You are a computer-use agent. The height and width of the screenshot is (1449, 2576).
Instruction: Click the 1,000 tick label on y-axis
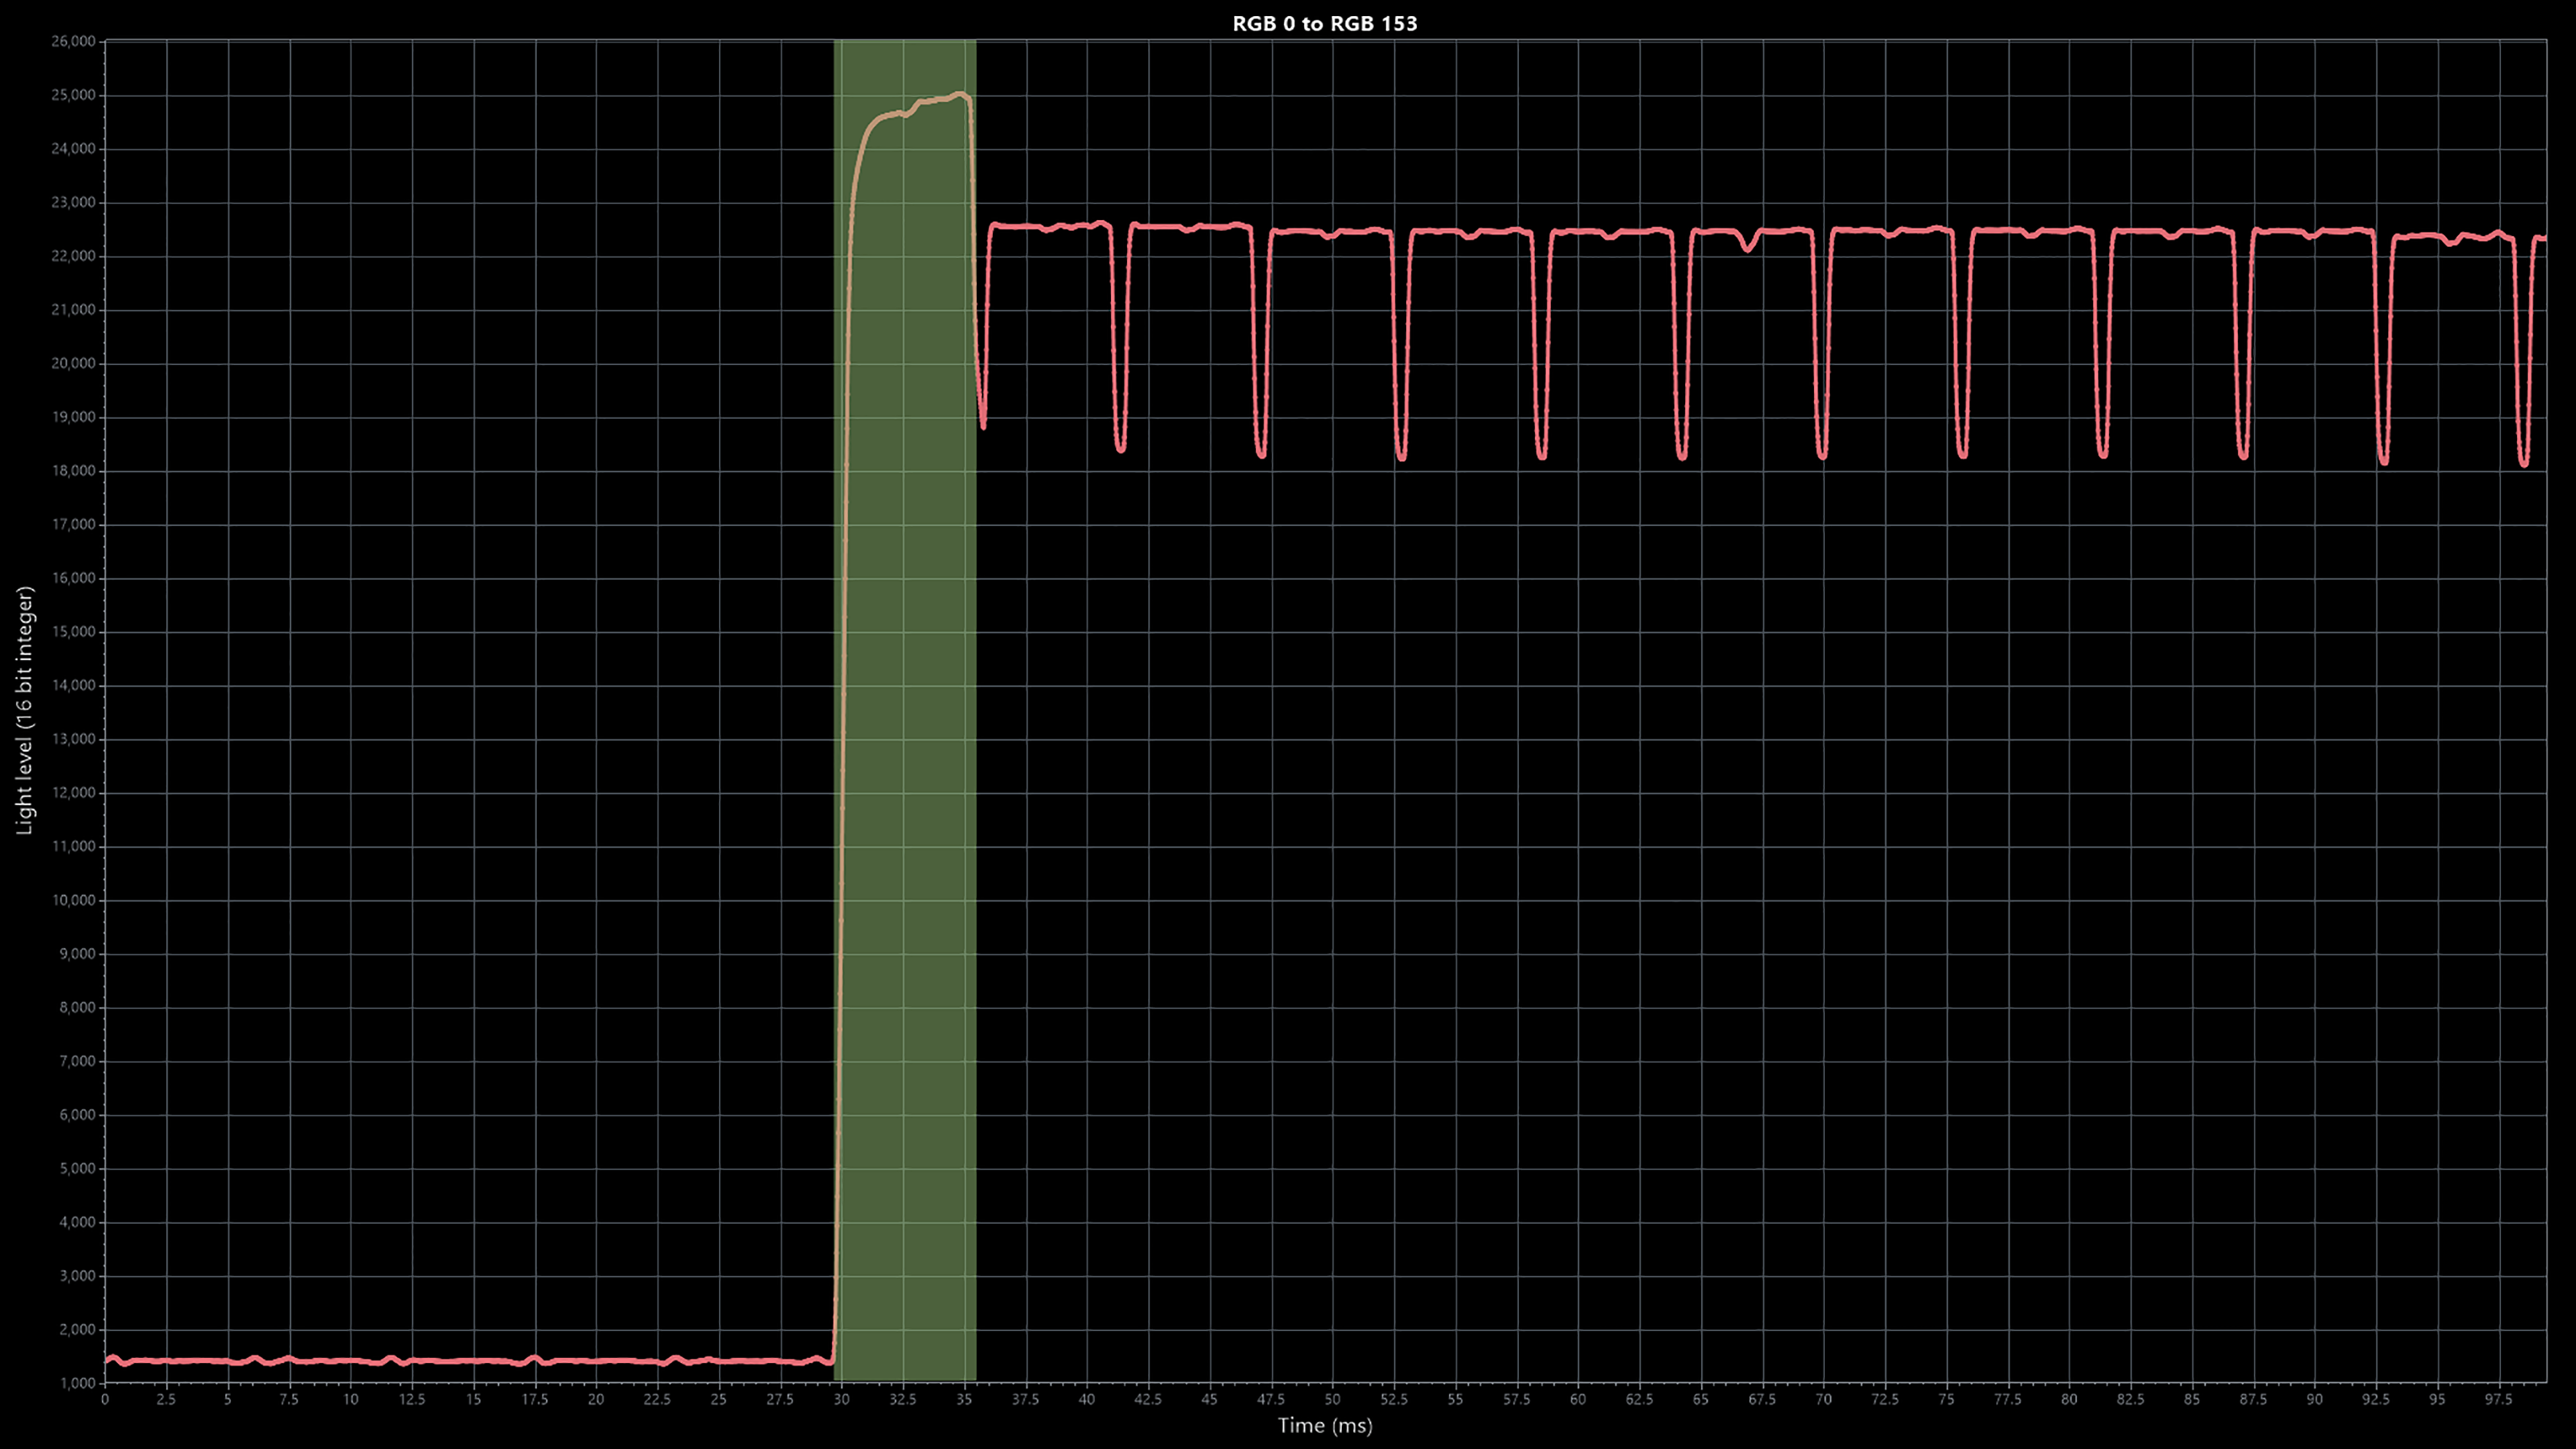pyautogui.click(x=77, y=1383)
